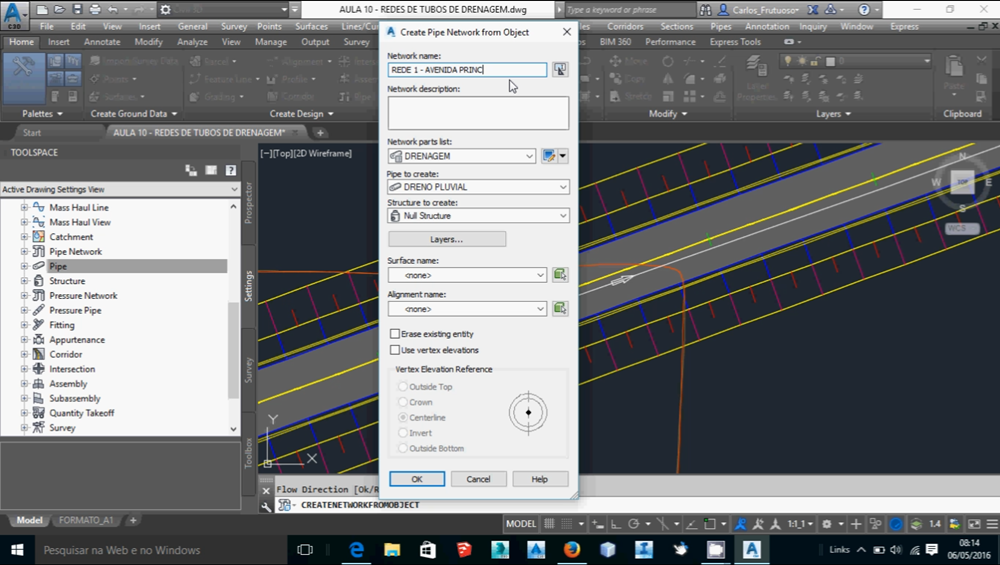Open Structure to create Null Structure dropdown
Image resolution: width=1000 pixels, height=565 pixels.
pos(478,216)
